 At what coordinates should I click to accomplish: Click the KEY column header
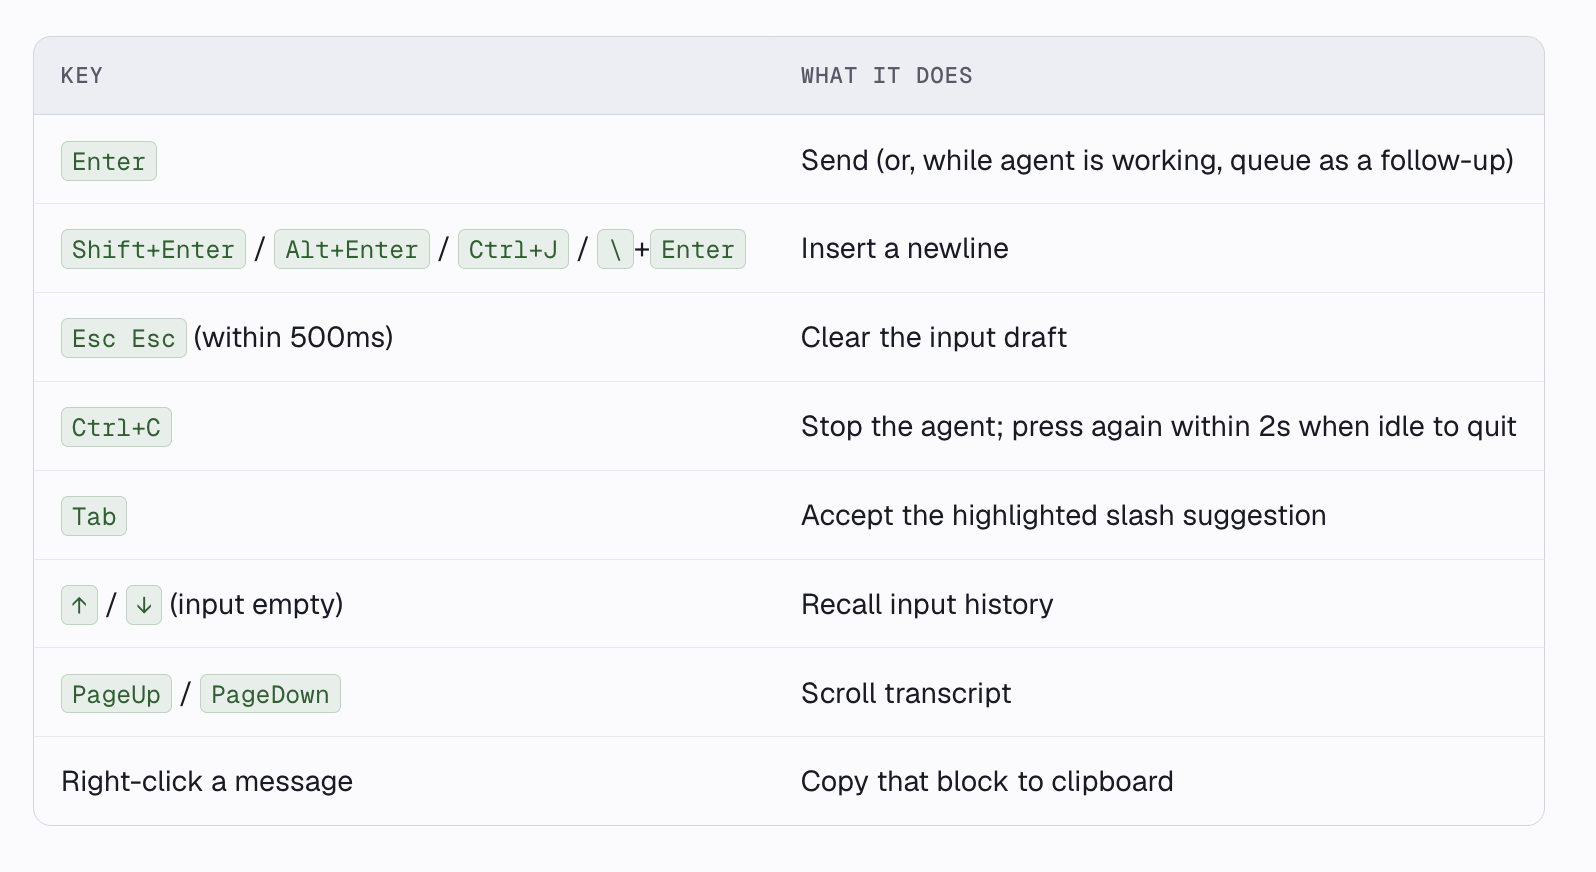[x=82, y=76]
